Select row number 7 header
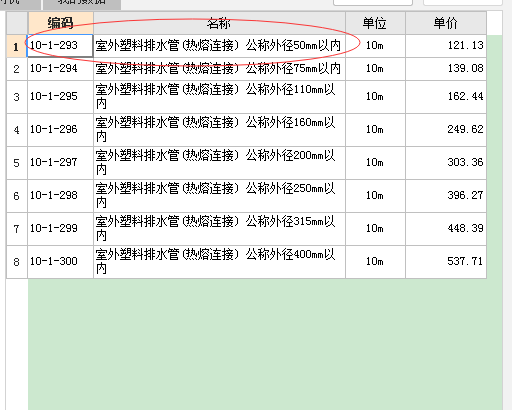Image resolution: width=512 pixels, height=410 pixels. (x=17, y=229)
